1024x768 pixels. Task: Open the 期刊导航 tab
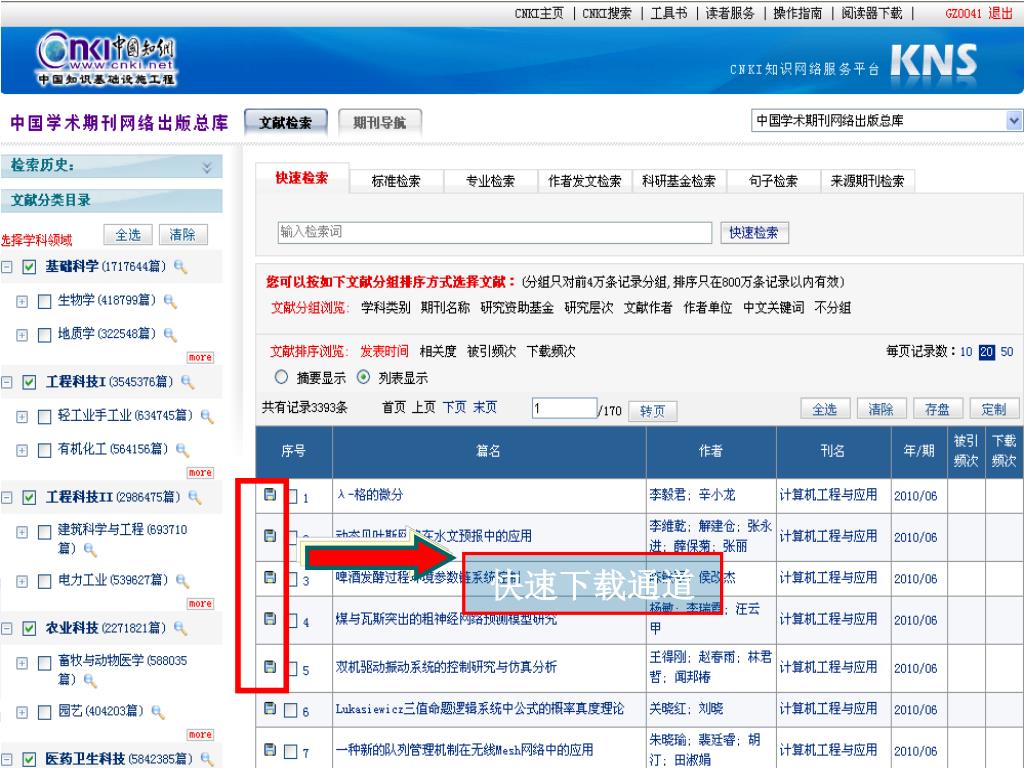[379, 123]
